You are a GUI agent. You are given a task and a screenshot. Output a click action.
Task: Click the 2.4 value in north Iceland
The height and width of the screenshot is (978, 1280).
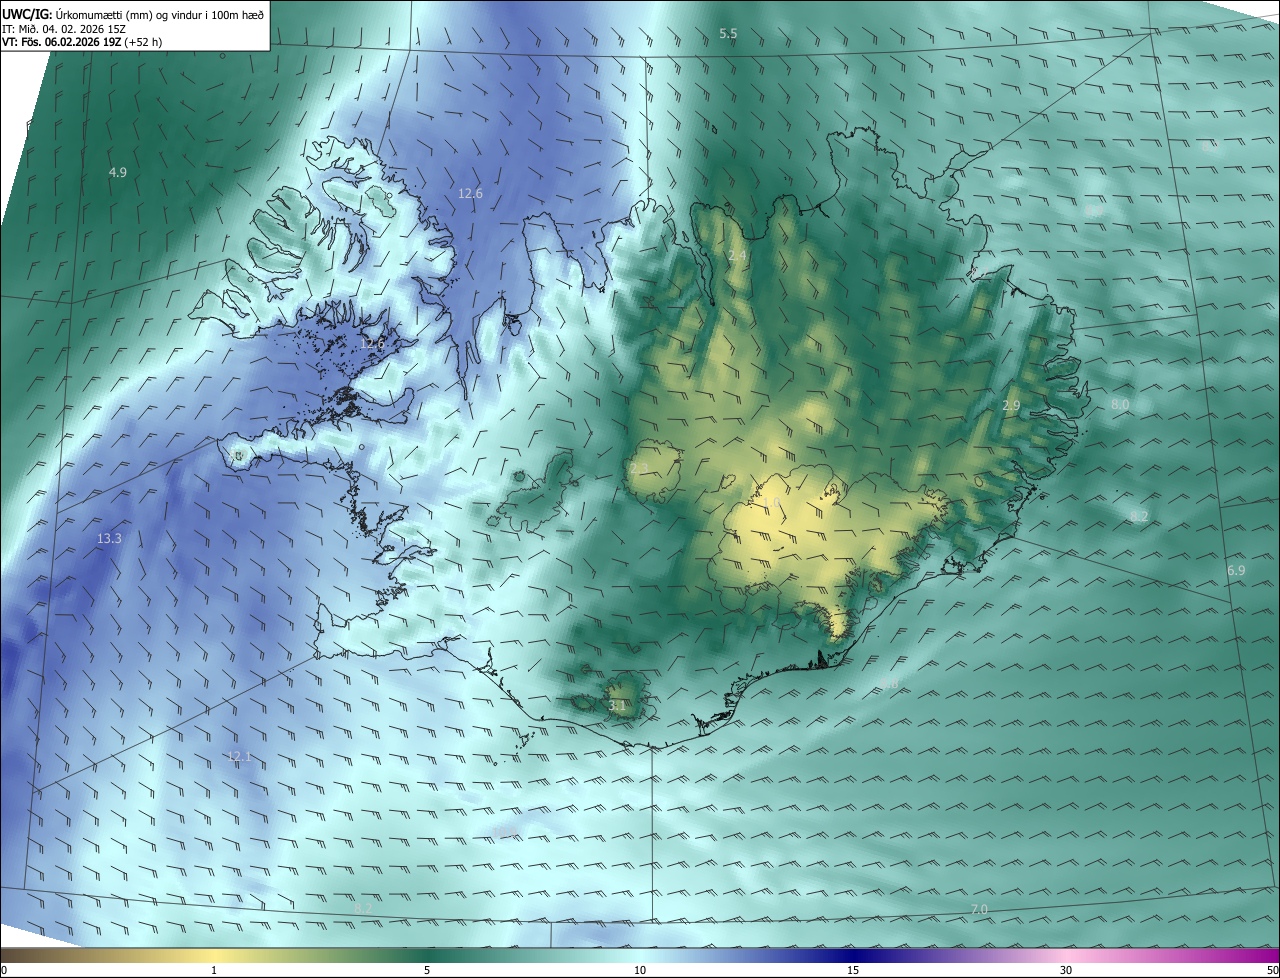737,256
